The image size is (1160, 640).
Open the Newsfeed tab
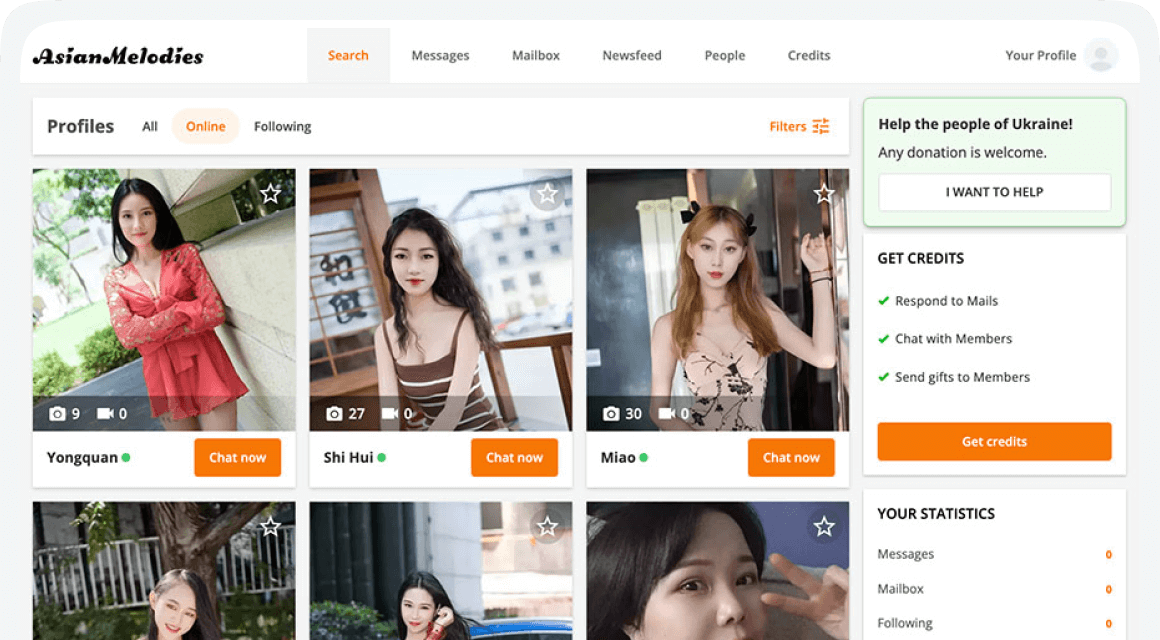[x=632, y=55]
